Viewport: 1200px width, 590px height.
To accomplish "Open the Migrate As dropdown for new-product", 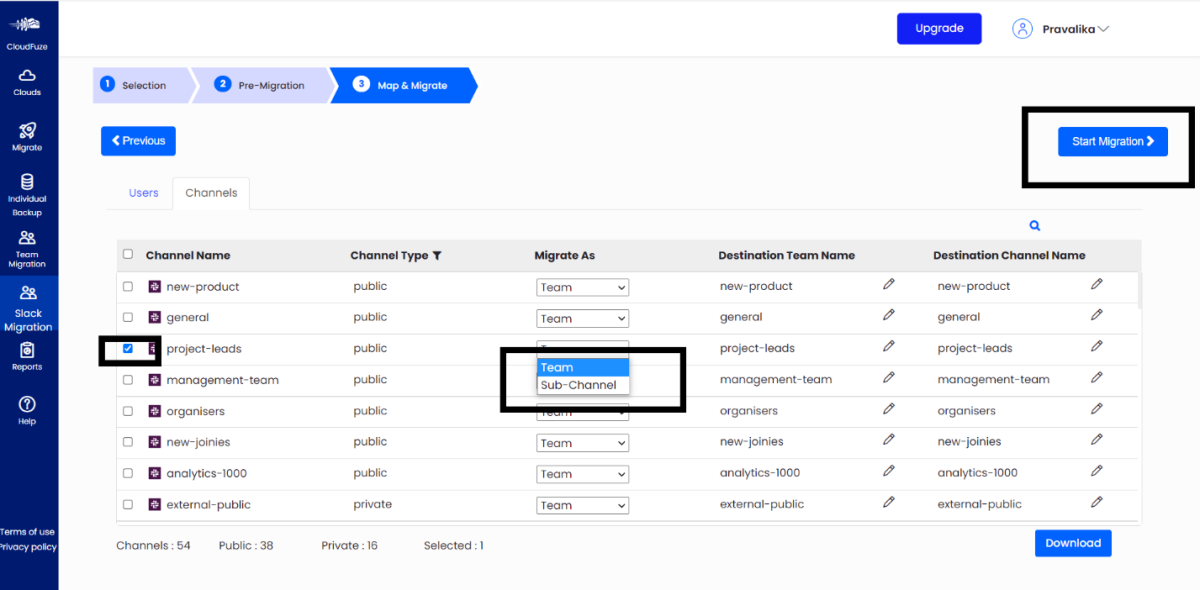I will [x=582, y=286].
